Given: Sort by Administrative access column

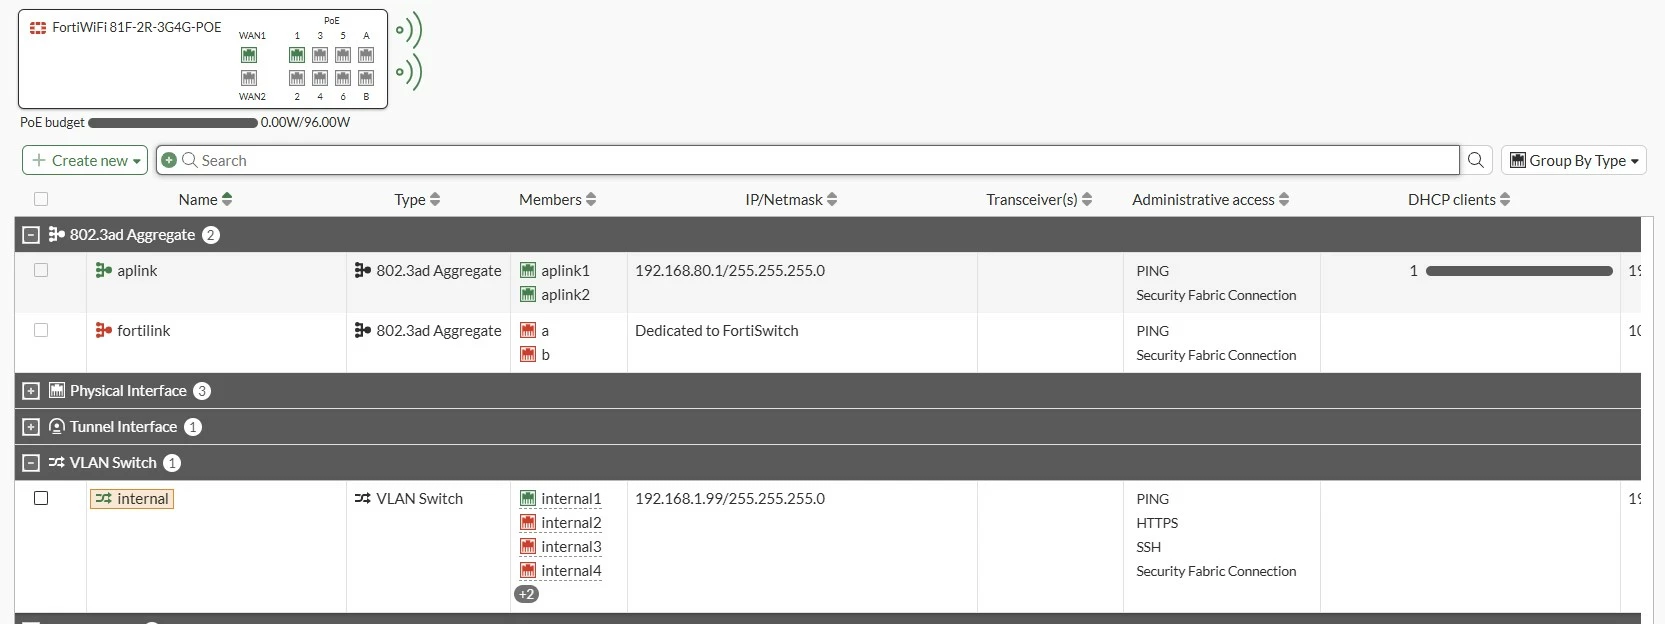Looking at the screenshot, I should [1211, 200].
